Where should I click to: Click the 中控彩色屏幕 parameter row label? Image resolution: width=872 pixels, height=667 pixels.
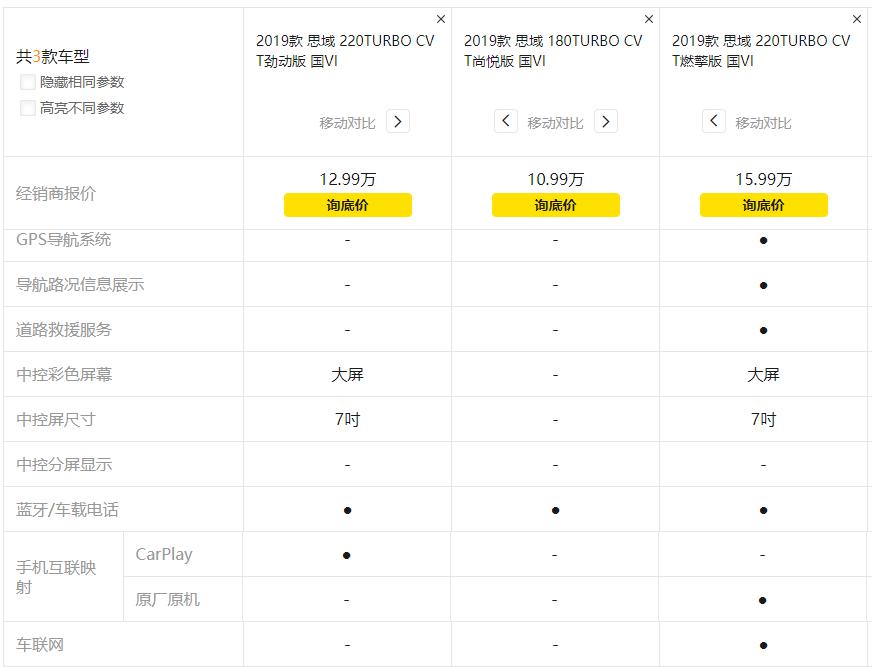64,374
